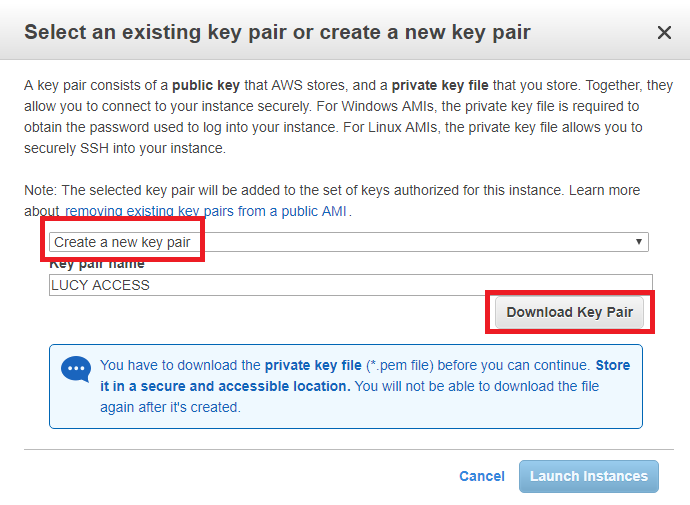
Task: Click '(*.pem file)' text in the notice
Action: tap(400, 365)
